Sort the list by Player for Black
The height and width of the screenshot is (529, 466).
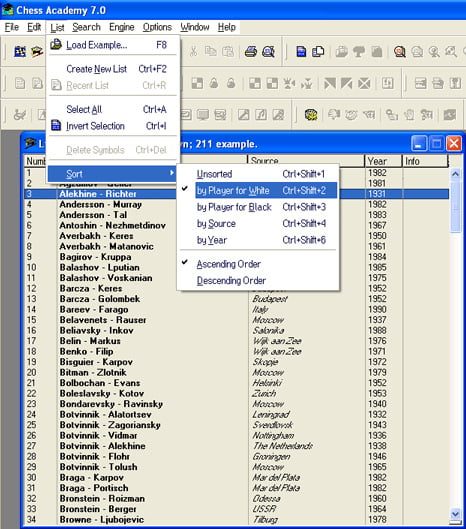(259, 207)
